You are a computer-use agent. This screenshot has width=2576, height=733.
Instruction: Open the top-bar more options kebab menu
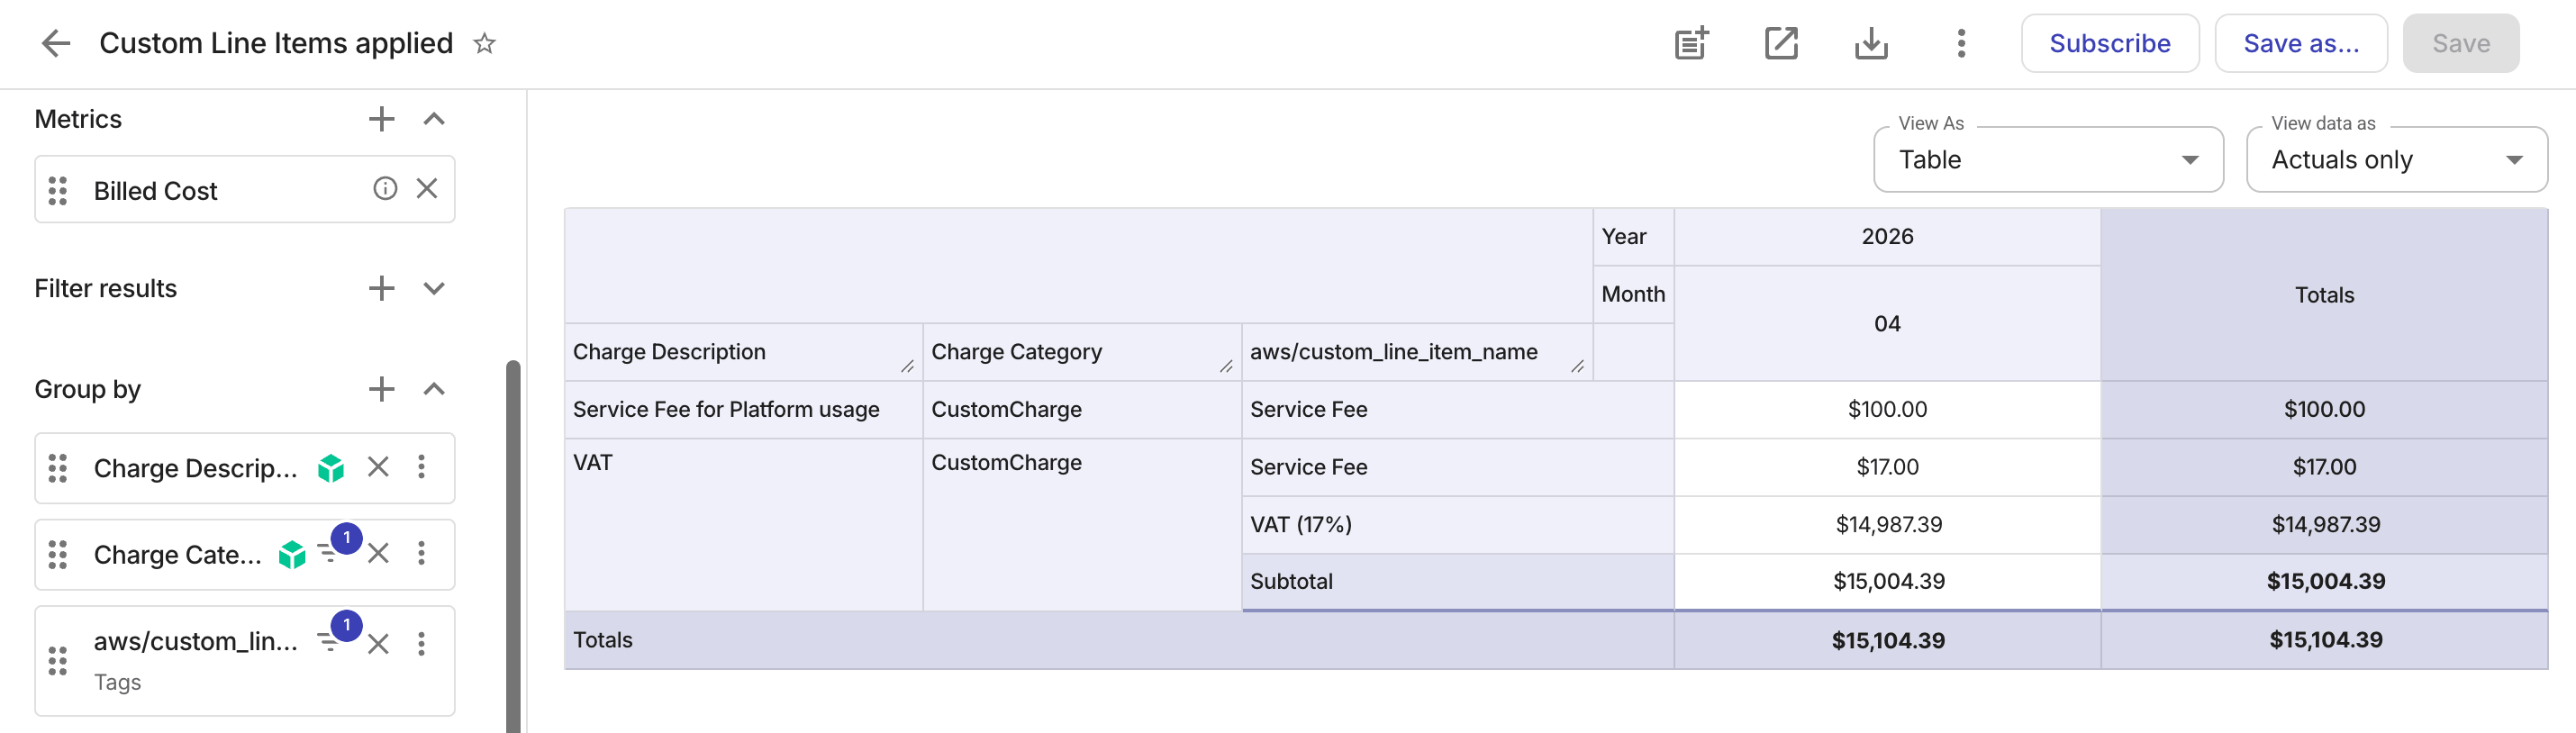point(1961,43)
